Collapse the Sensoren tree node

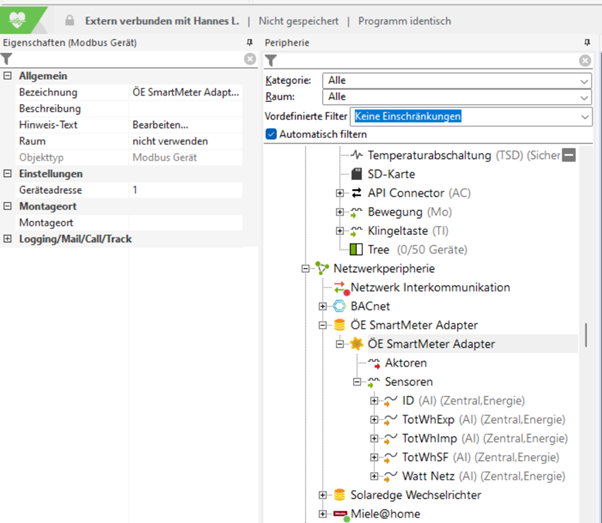(357, 382)
